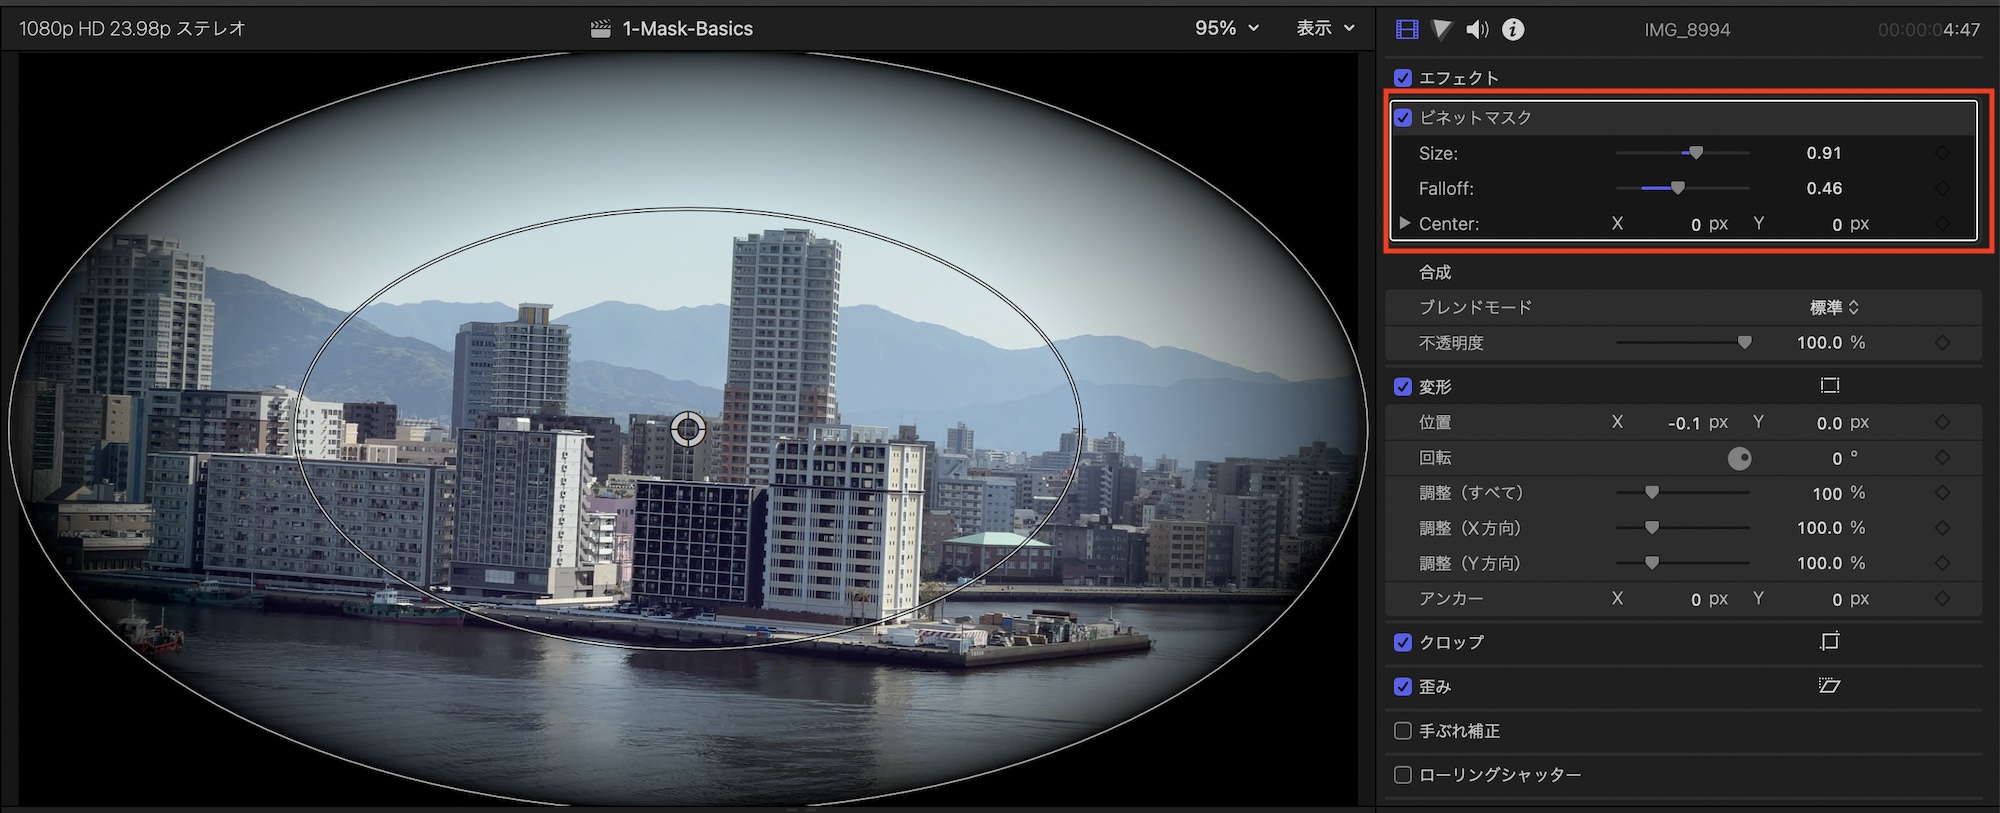
Task: Click the 1-Mask-Basics project title
Action: (688, 29)
